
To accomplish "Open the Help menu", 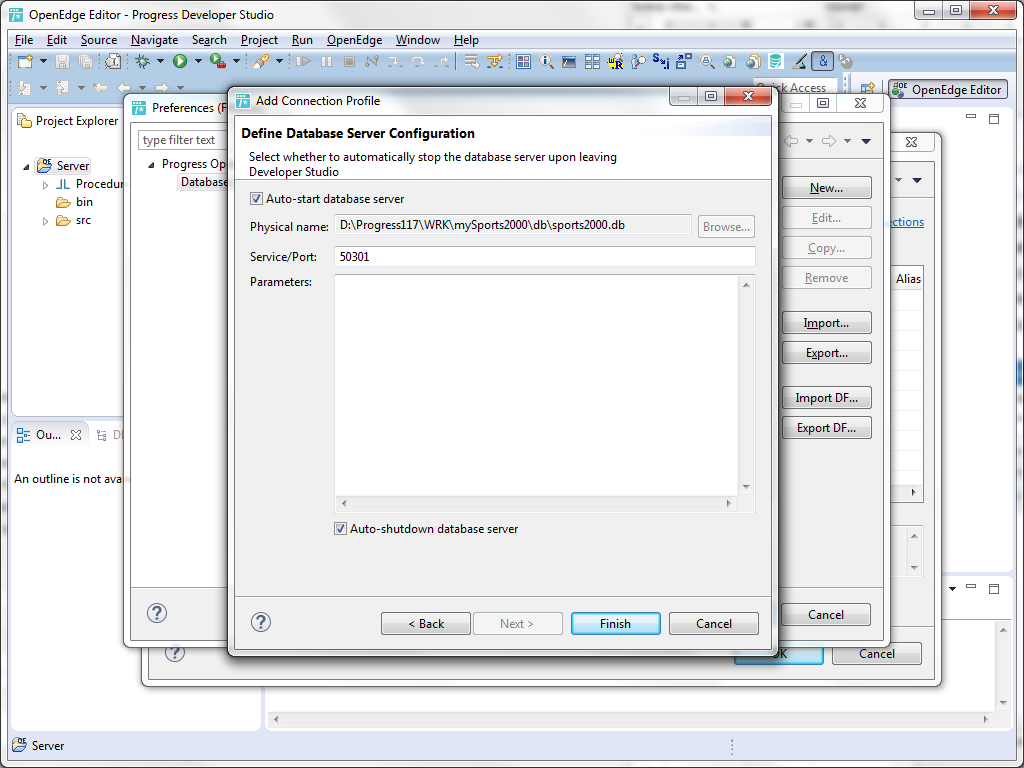I will tap(466, 40).
